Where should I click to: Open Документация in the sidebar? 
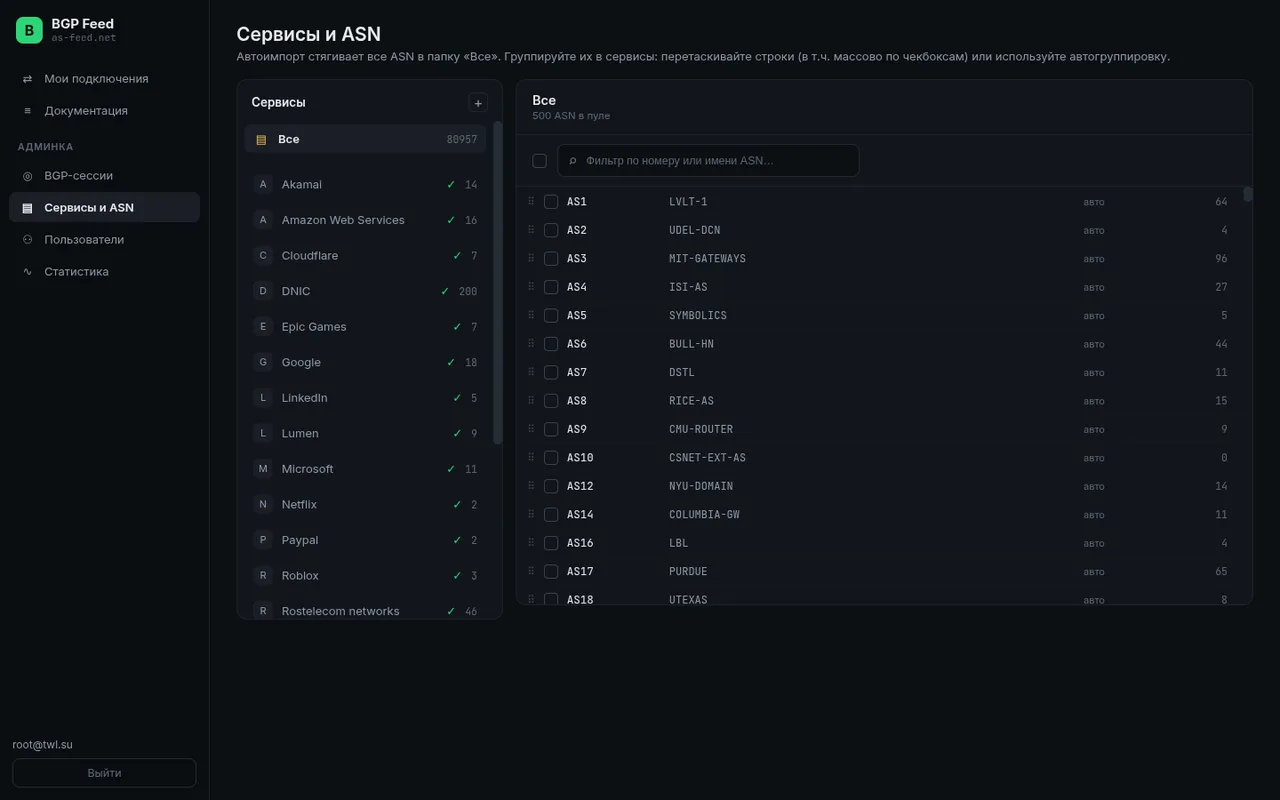point(104,111)
